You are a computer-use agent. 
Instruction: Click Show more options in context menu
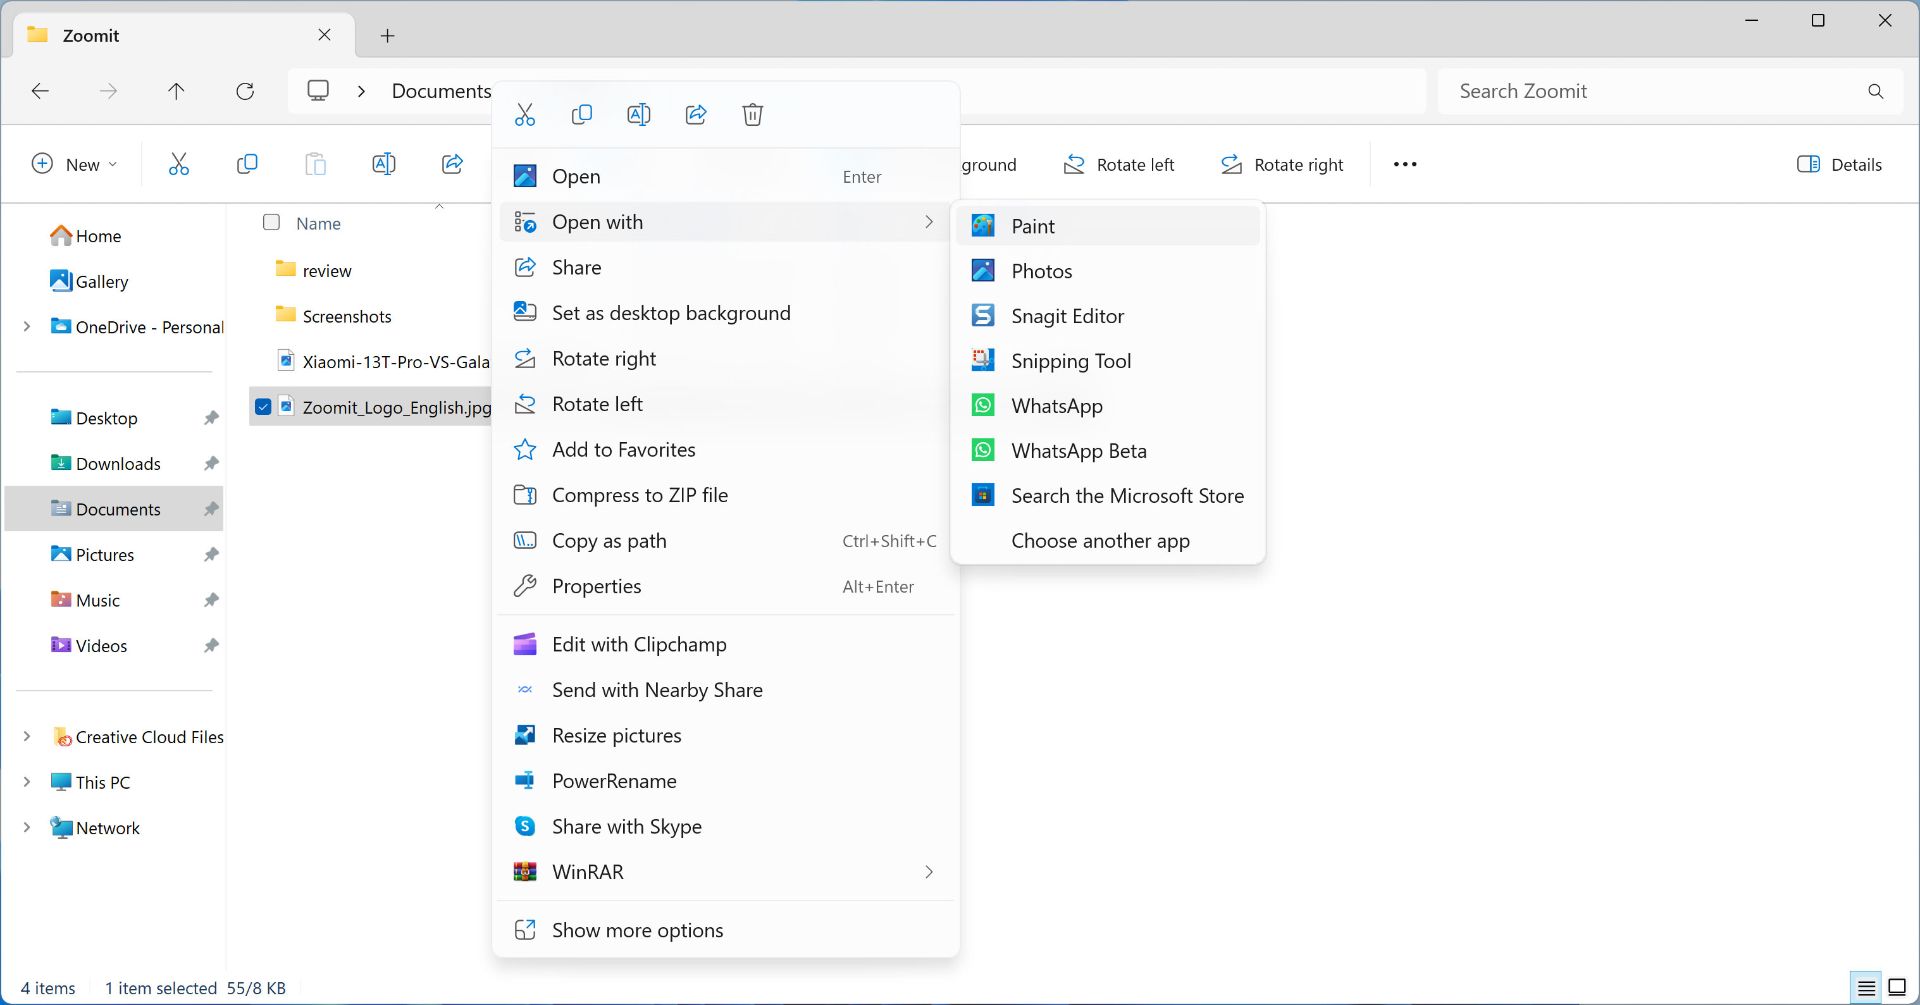click(x=637, y=930)
